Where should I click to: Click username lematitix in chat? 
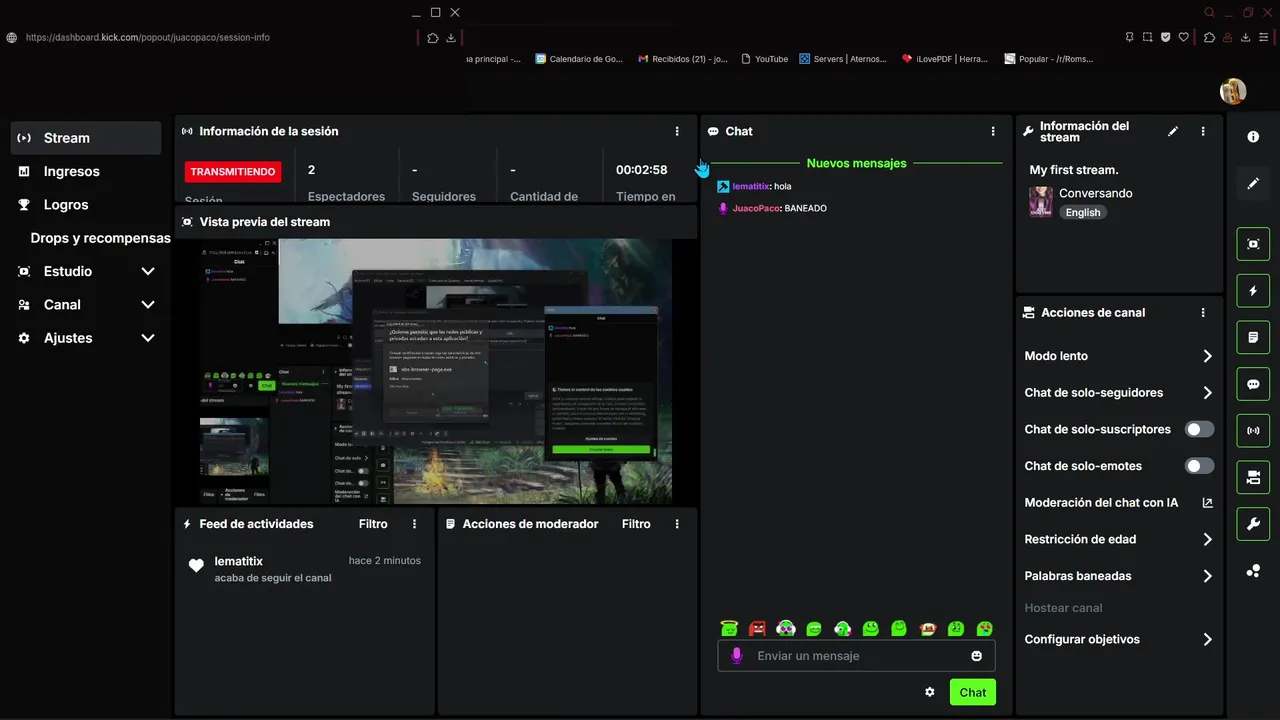[x=751, y=186]
